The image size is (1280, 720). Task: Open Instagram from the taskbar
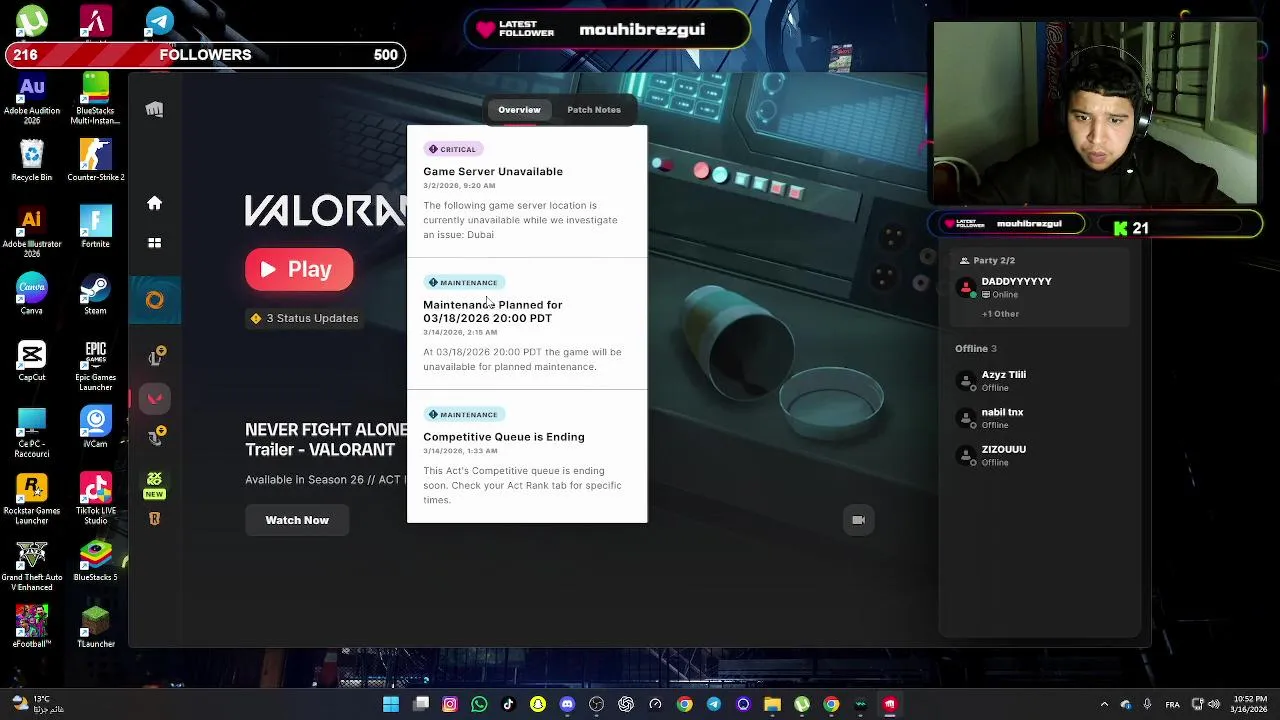point(450,704)
